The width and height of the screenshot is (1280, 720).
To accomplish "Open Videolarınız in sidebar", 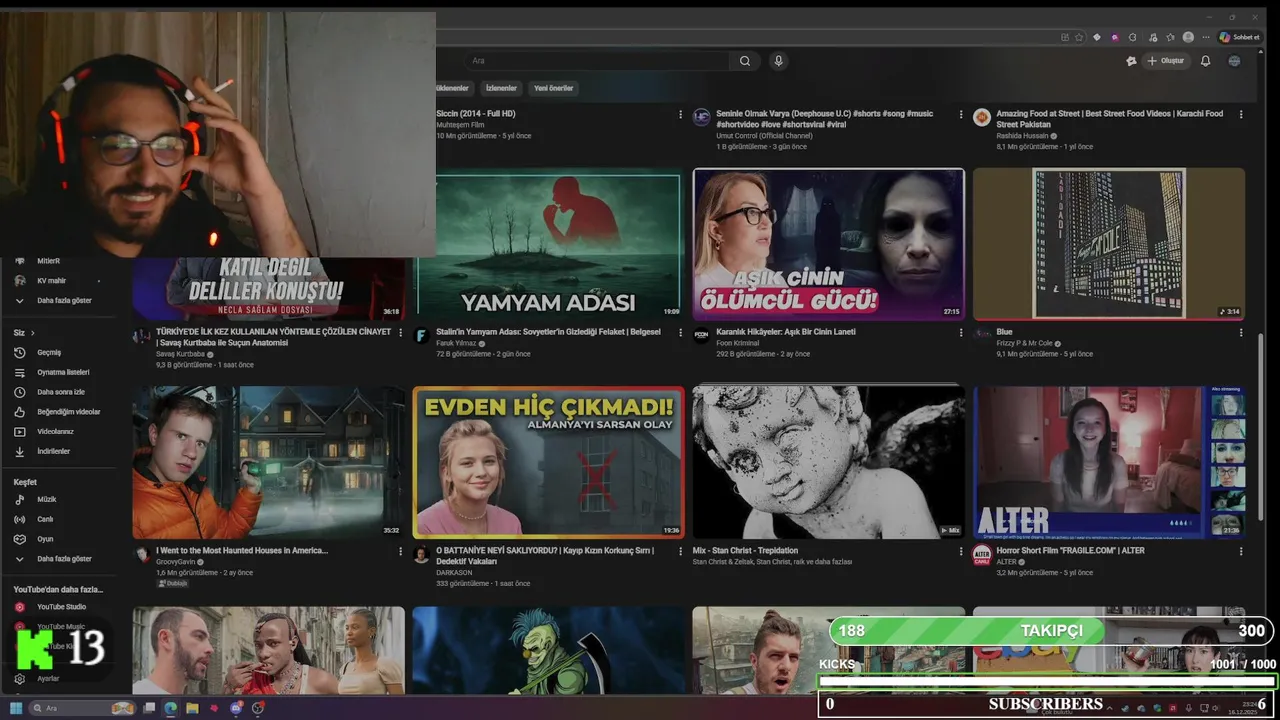I will pos(60,432).
